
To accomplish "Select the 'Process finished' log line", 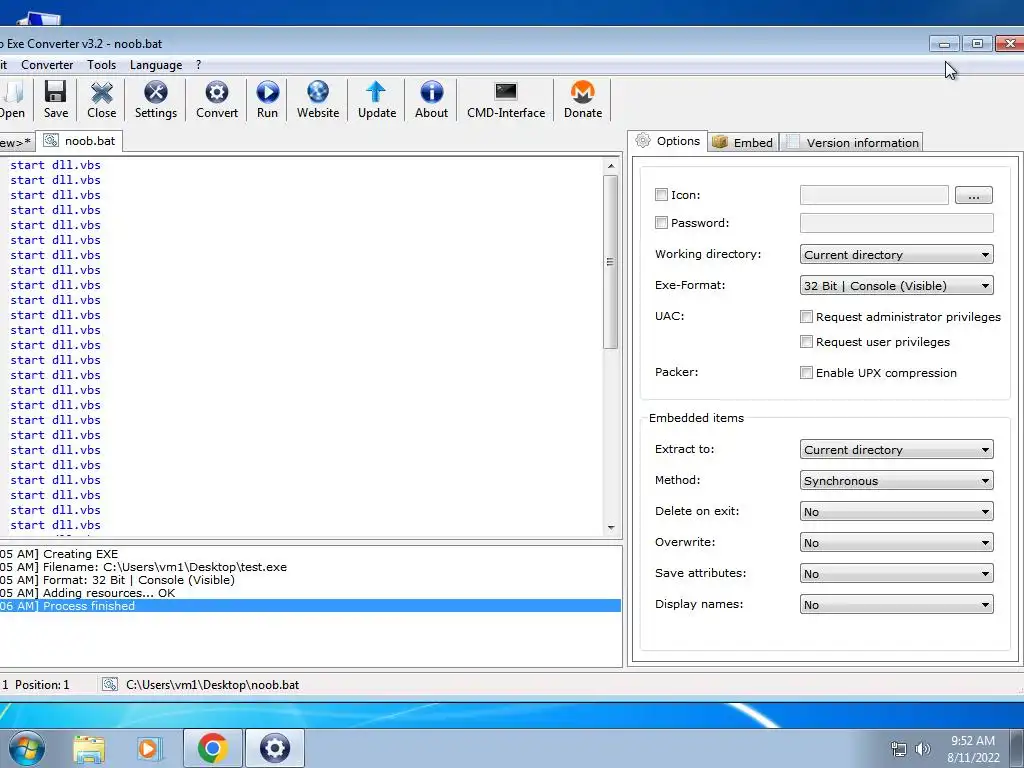I will pyautogui.click(x=310, y=606).
